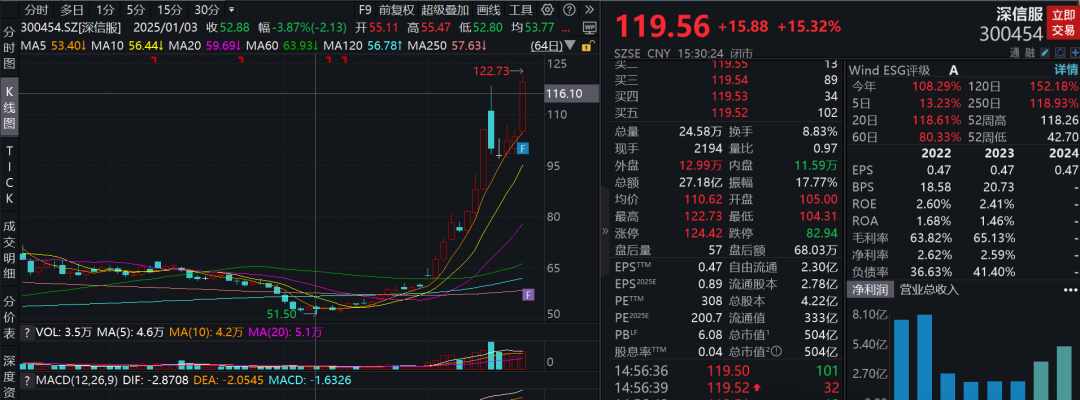Screen dimensions: 1080x400
Task: Open the 画线 drawing tool
Action: (x=488, y=10)
